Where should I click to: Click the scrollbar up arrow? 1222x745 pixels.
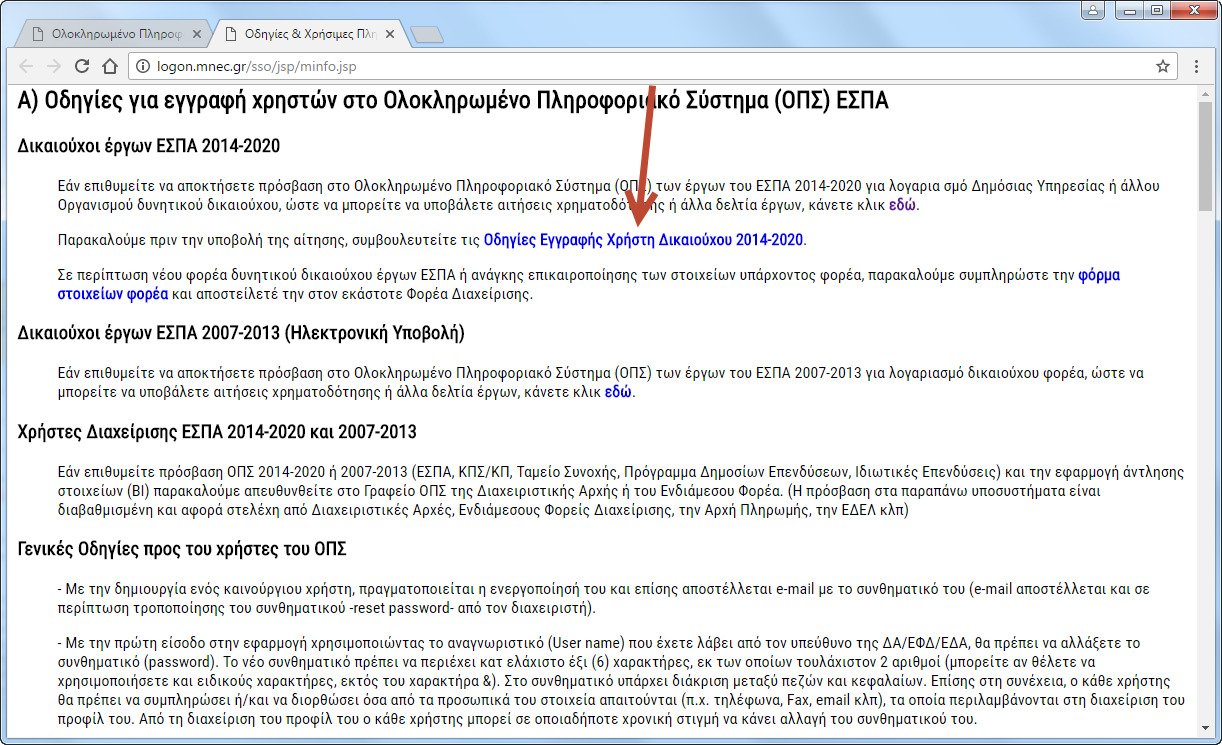click(x=1206, y=95)
